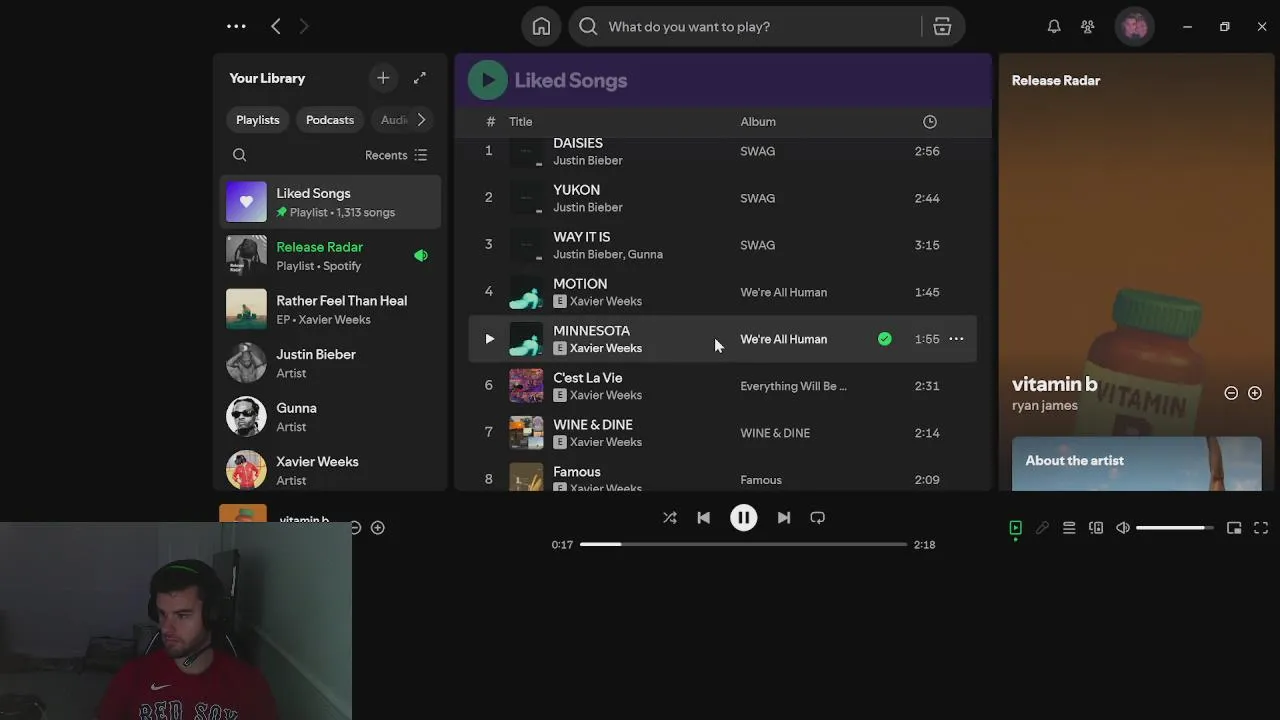Screen dimensions: 1280x720
Task: Search within Your Library
Action: 239,155
